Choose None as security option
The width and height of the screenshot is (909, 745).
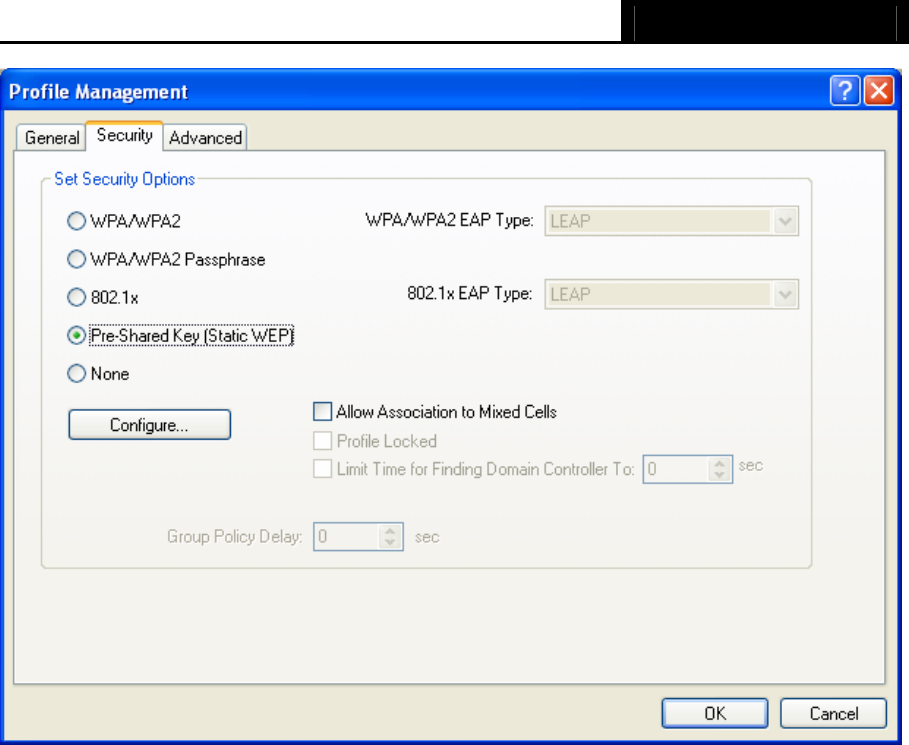point(75,374)
